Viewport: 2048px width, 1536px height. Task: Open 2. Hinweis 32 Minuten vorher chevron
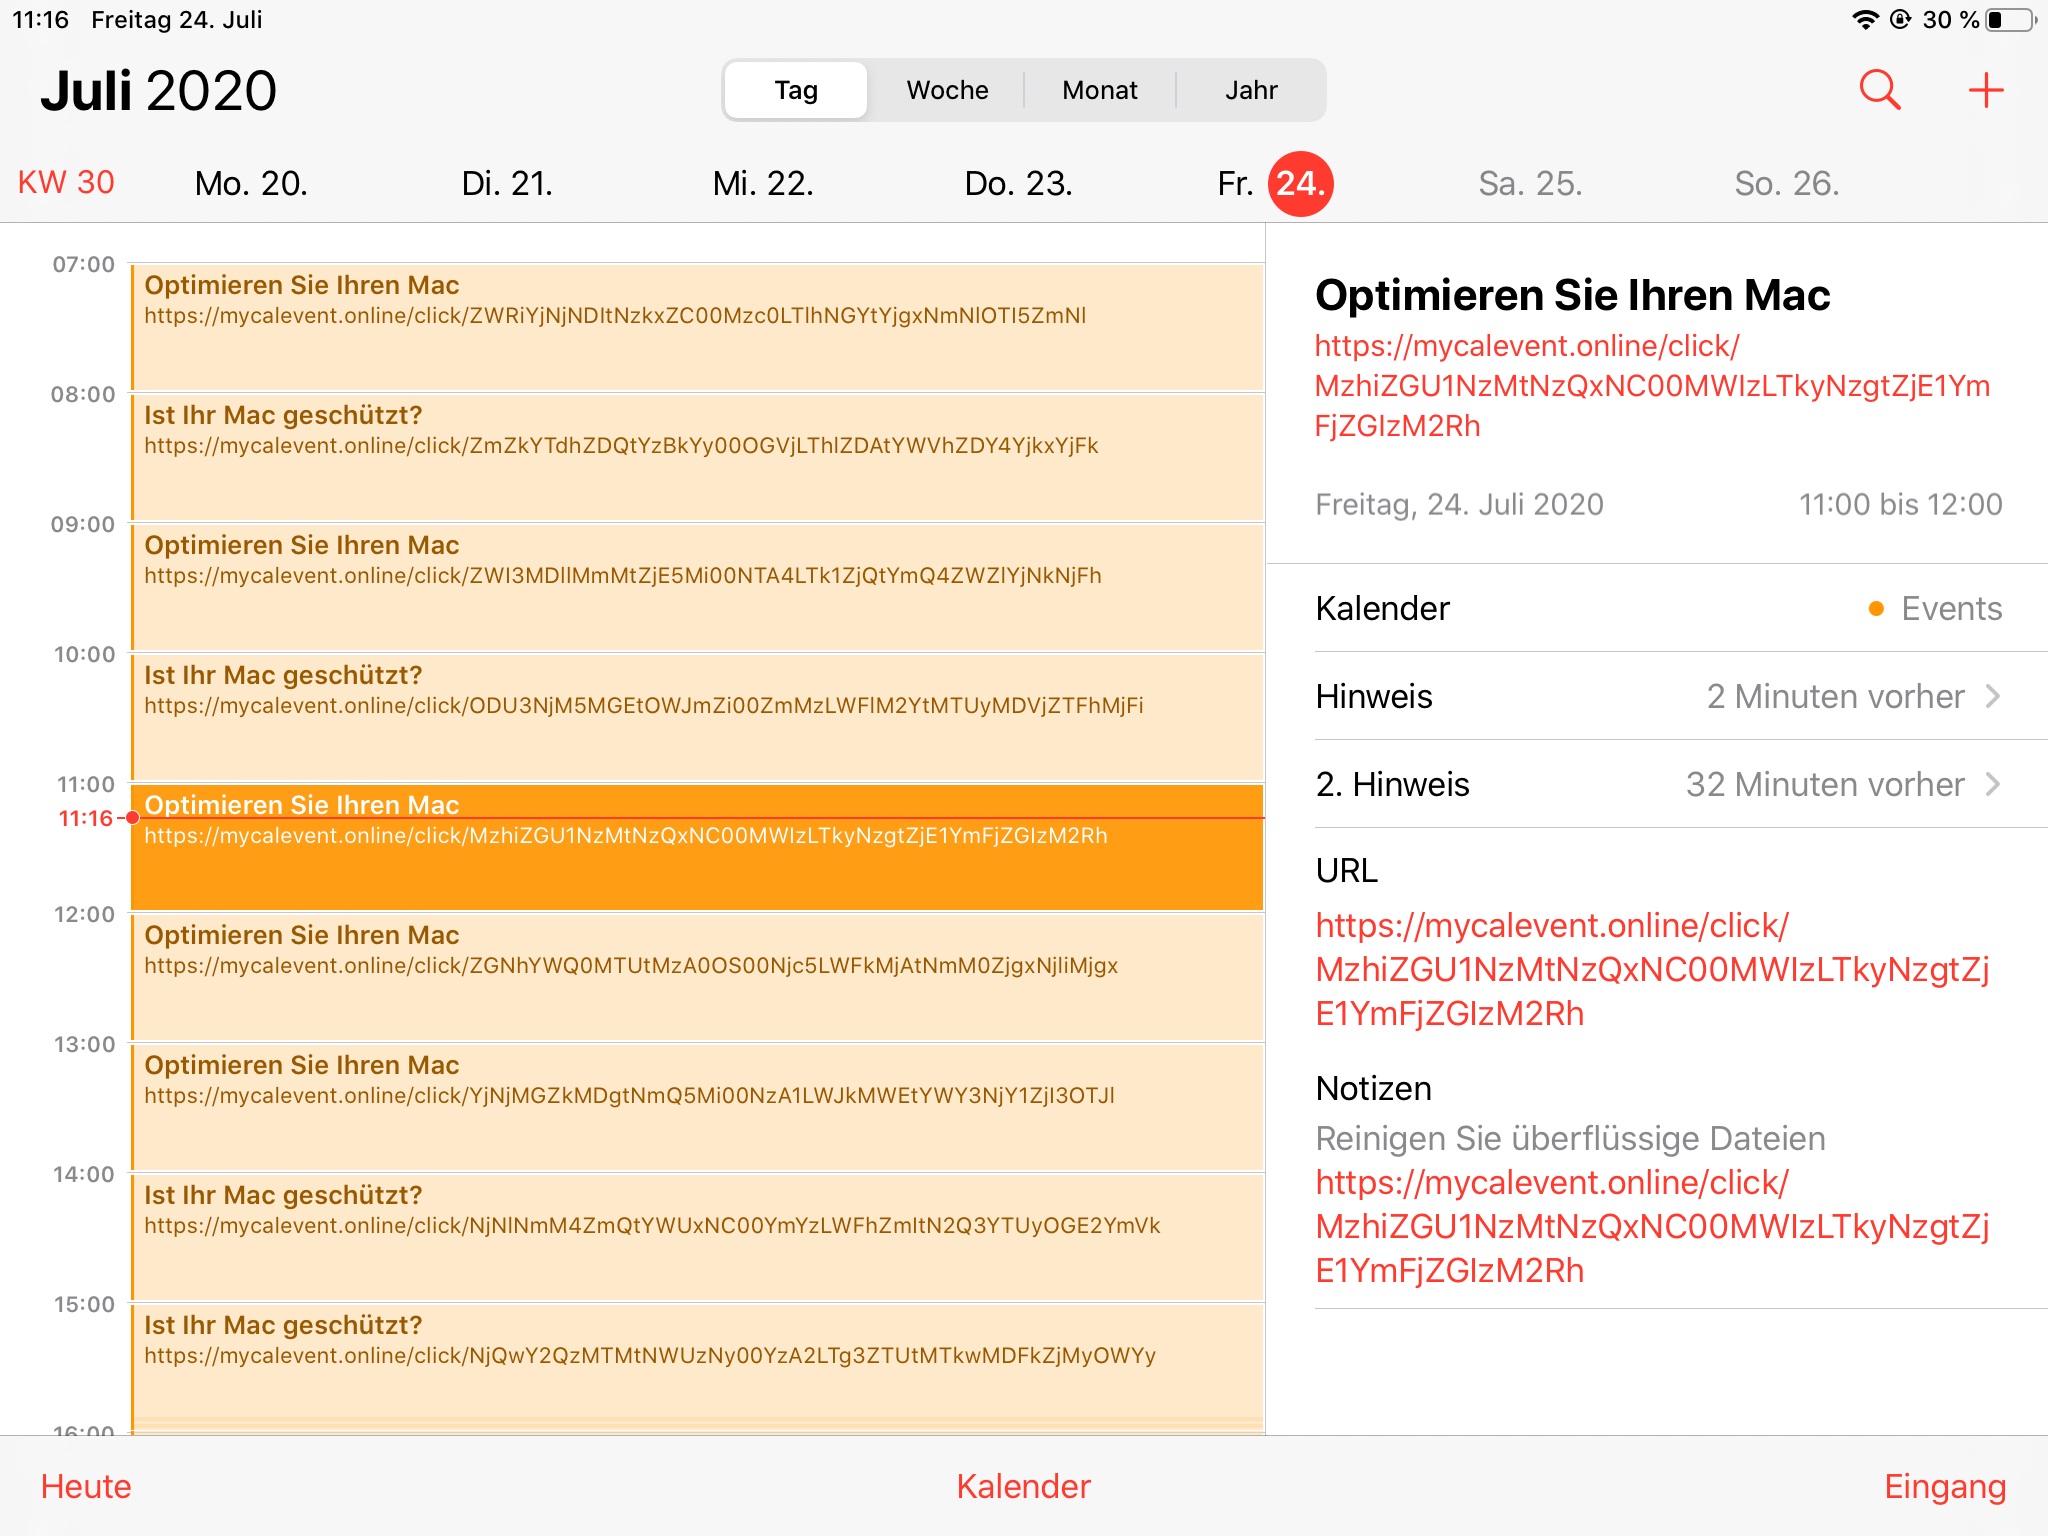tap(1992, 784)
